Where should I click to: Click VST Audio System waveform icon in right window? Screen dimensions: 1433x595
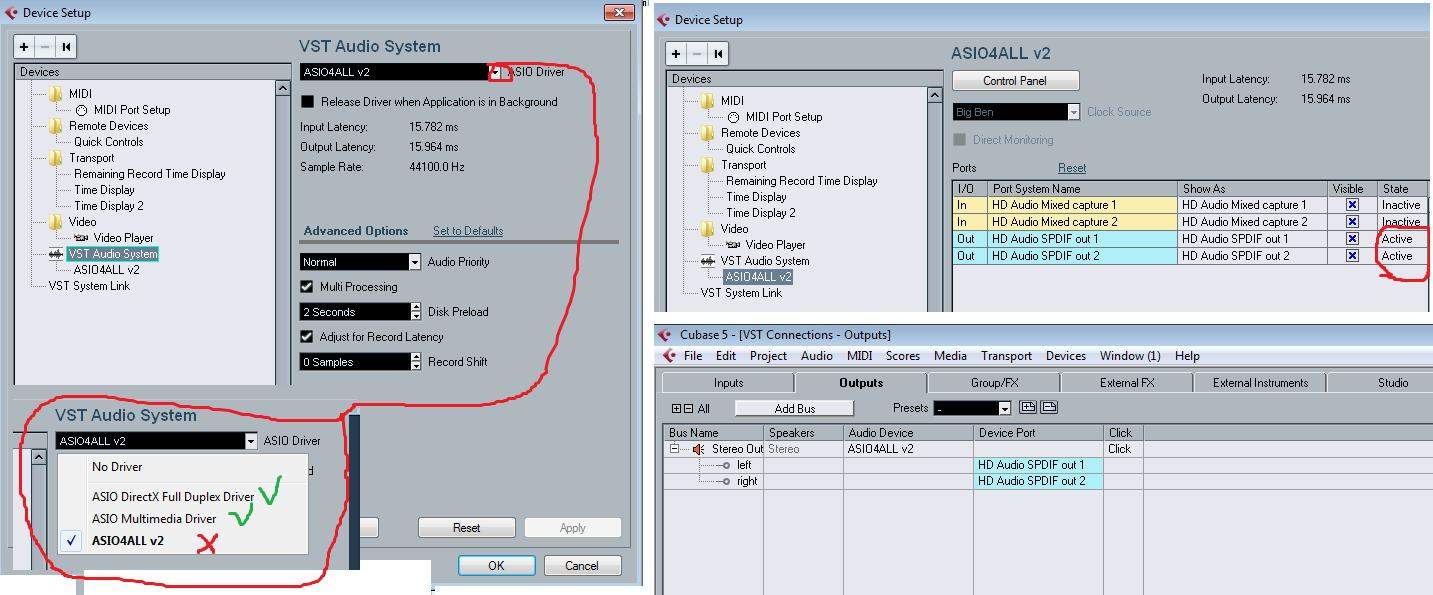(x=708, y=261)
